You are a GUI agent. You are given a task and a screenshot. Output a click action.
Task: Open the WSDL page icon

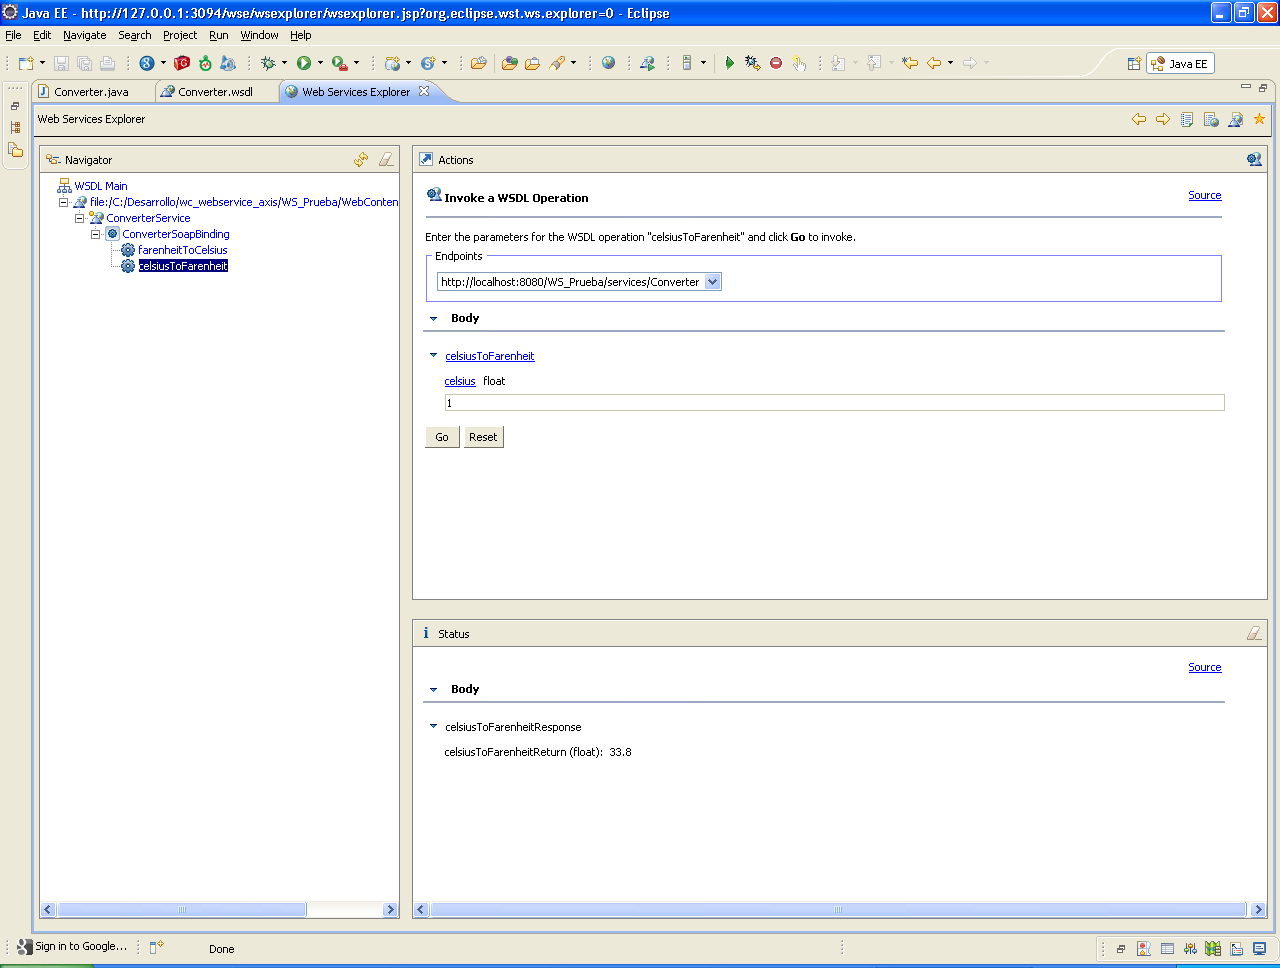[1235, 119]
